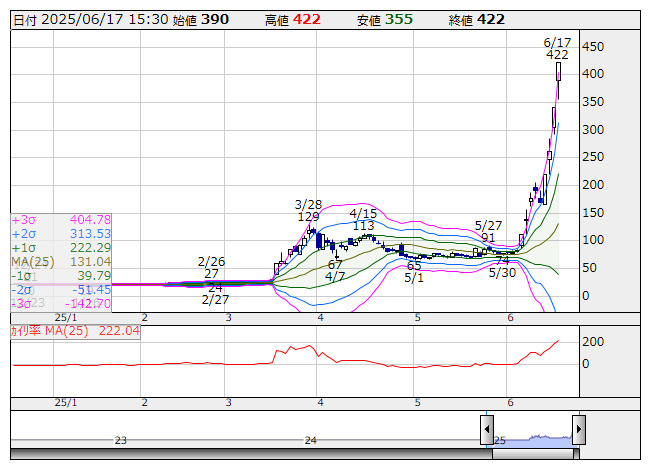Click the left range handle arrow in navigator
Screen dimensions: 653x470
pos(487,431)
